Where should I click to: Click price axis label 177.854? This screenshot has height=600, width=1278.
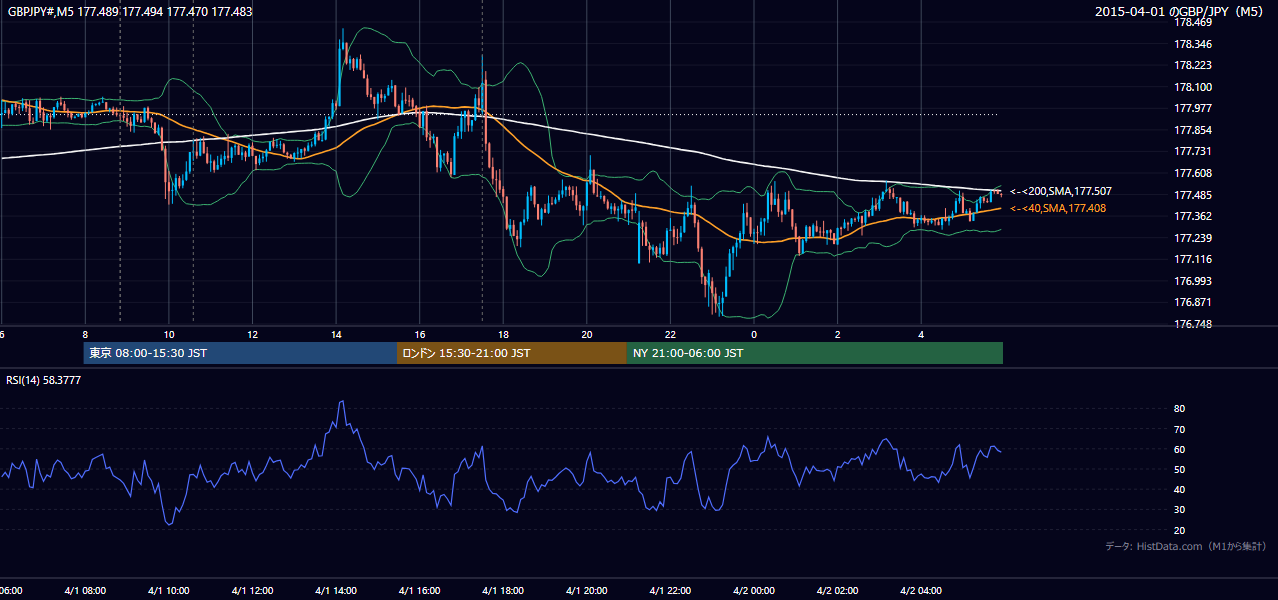[1192, 130]
